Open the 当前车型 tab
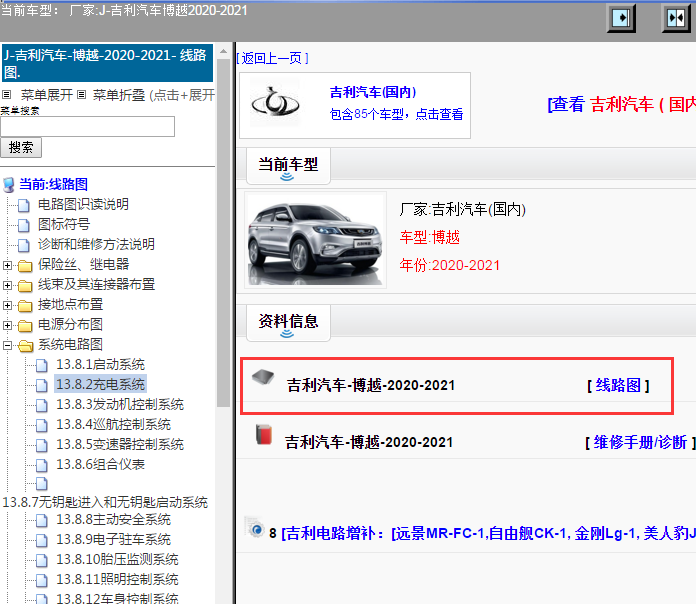 coord(288,166)
